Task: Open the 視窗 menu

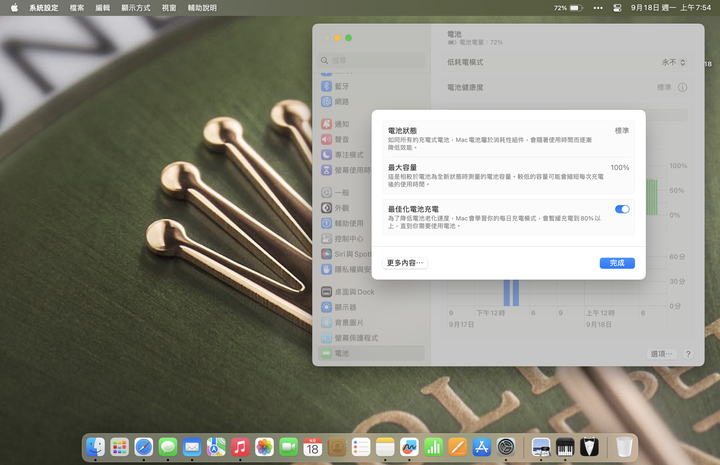Action: point(169,8)
